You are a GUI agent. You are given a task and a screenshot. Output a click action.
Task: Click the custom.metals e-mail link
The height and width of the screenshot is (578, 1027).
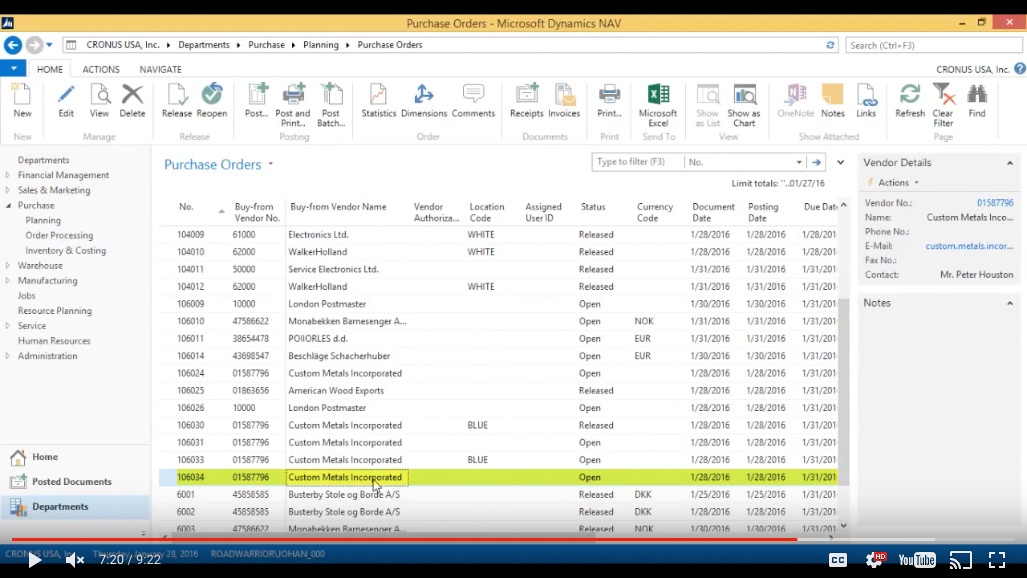(969, 246)
